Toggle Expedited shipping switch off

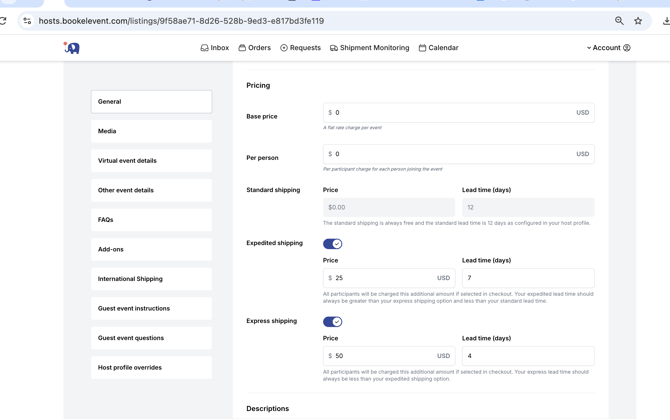pos(332,244)
